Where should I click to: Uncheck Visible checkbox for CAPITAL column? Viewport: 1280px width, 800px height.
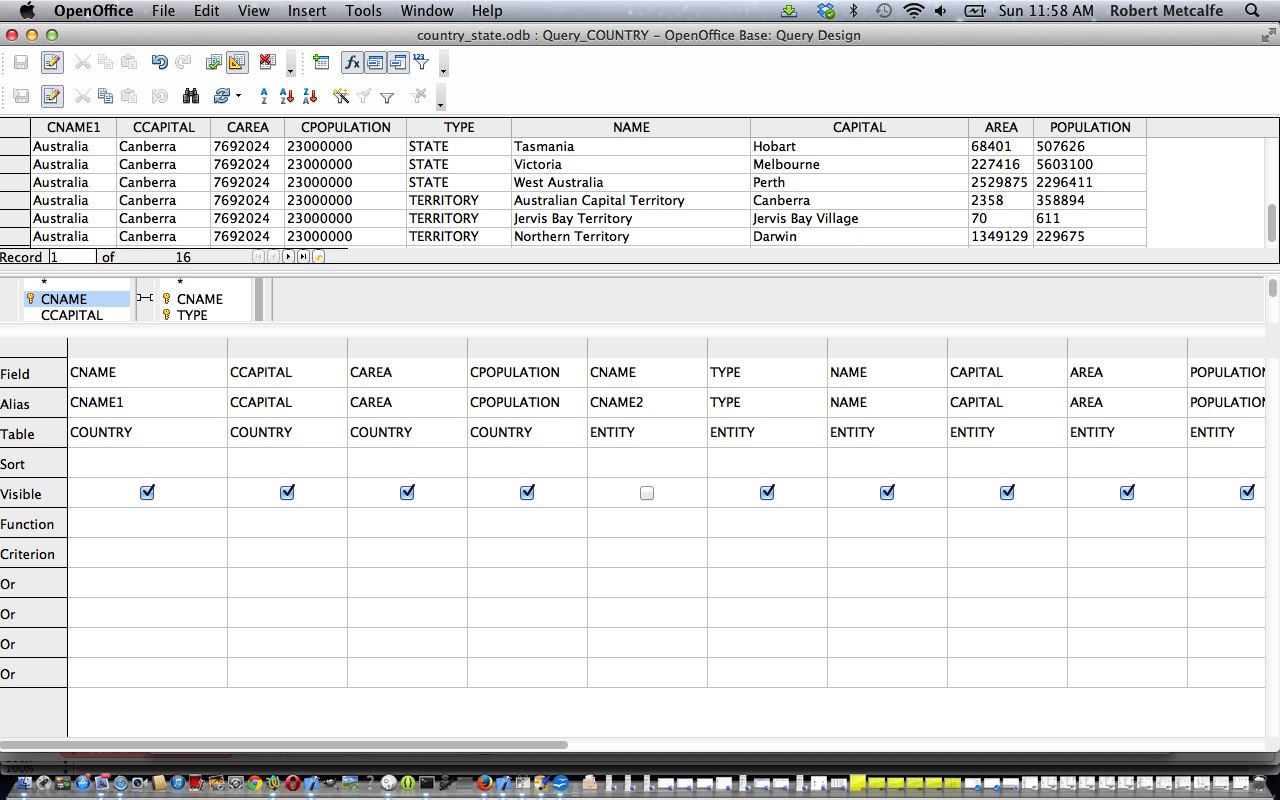(x=1007, y=492)
